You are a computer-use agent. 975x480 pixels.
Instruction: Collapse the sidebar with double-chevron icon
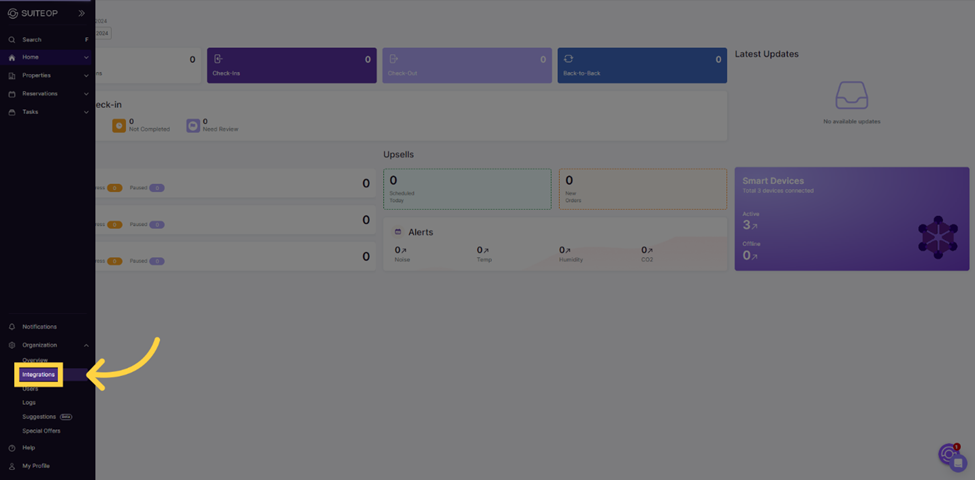coord(82,13)
